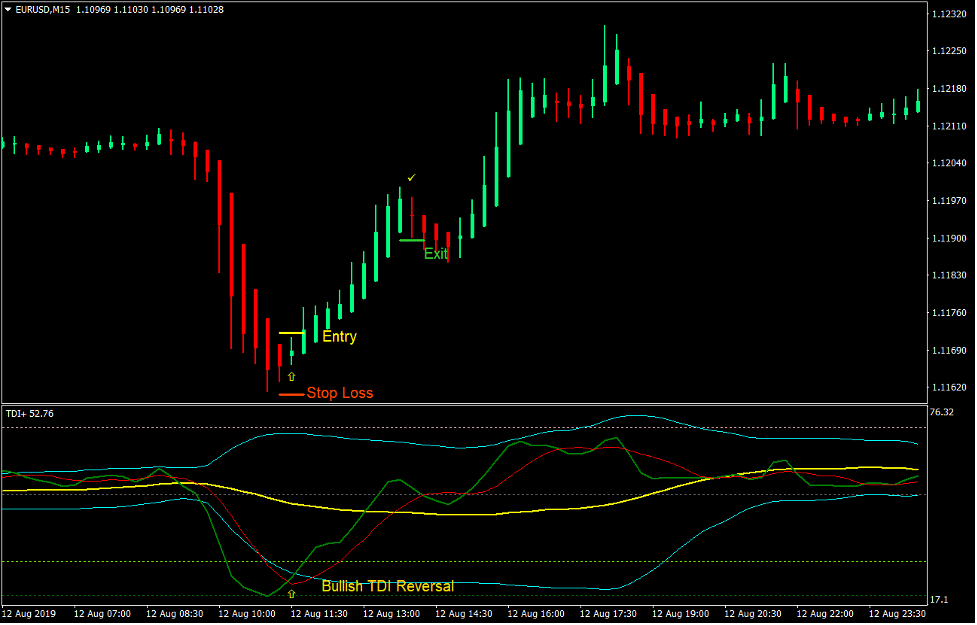
Task: Click the 'Exit' text label
Action: [x=436, y=254]
